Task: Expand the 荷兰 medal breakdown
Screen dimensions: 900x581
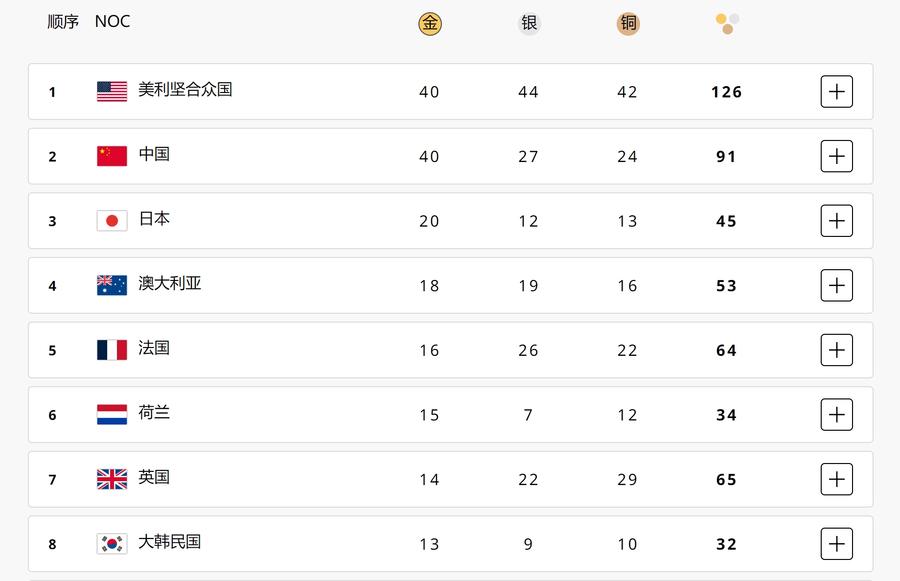Action: pos(836,415)
